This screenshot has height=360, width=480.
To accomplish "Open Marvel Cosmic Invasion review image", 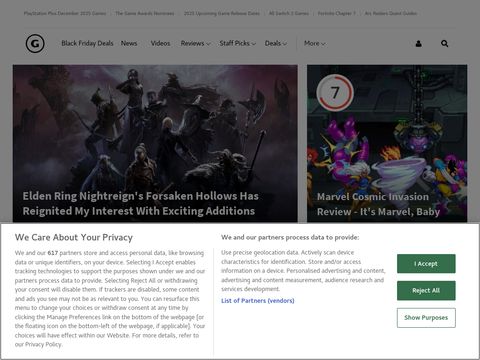I will point(387,143).
